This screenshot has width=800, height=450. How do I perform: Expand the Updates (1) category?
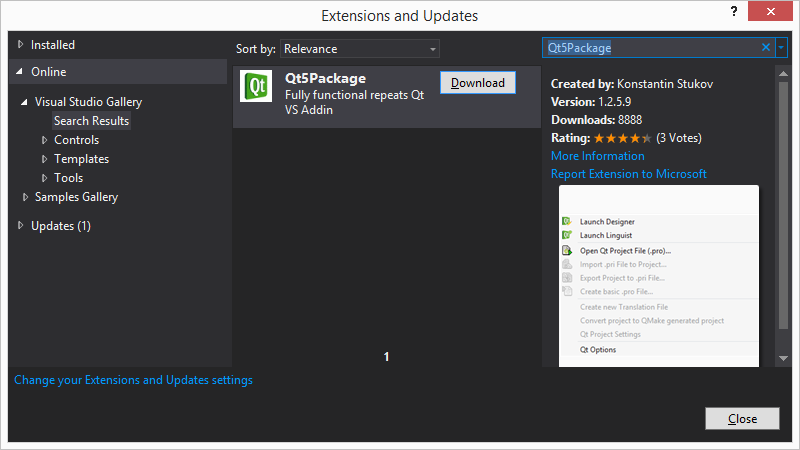20,226
